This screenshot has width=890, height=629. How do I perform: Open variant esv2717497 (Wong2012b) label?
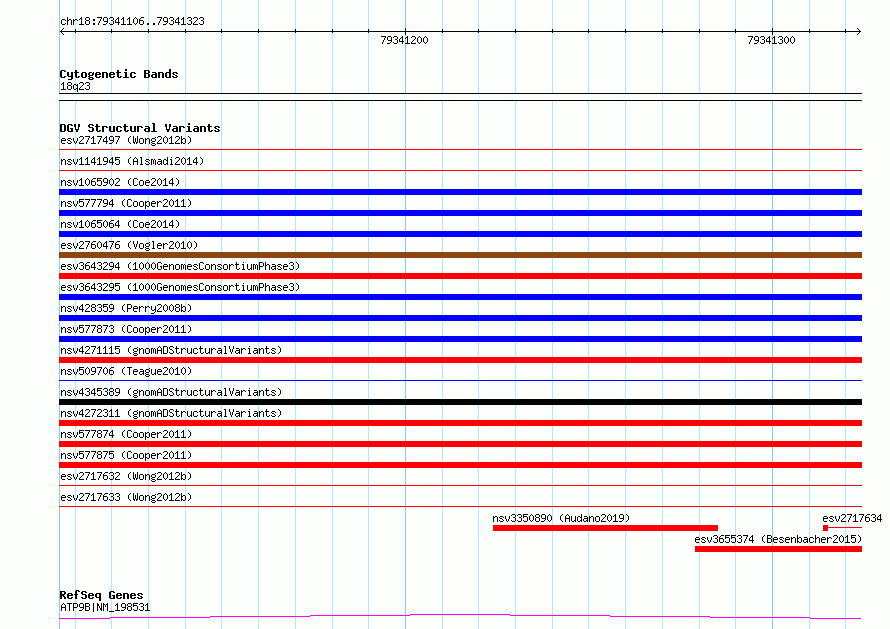pos(126,140)
